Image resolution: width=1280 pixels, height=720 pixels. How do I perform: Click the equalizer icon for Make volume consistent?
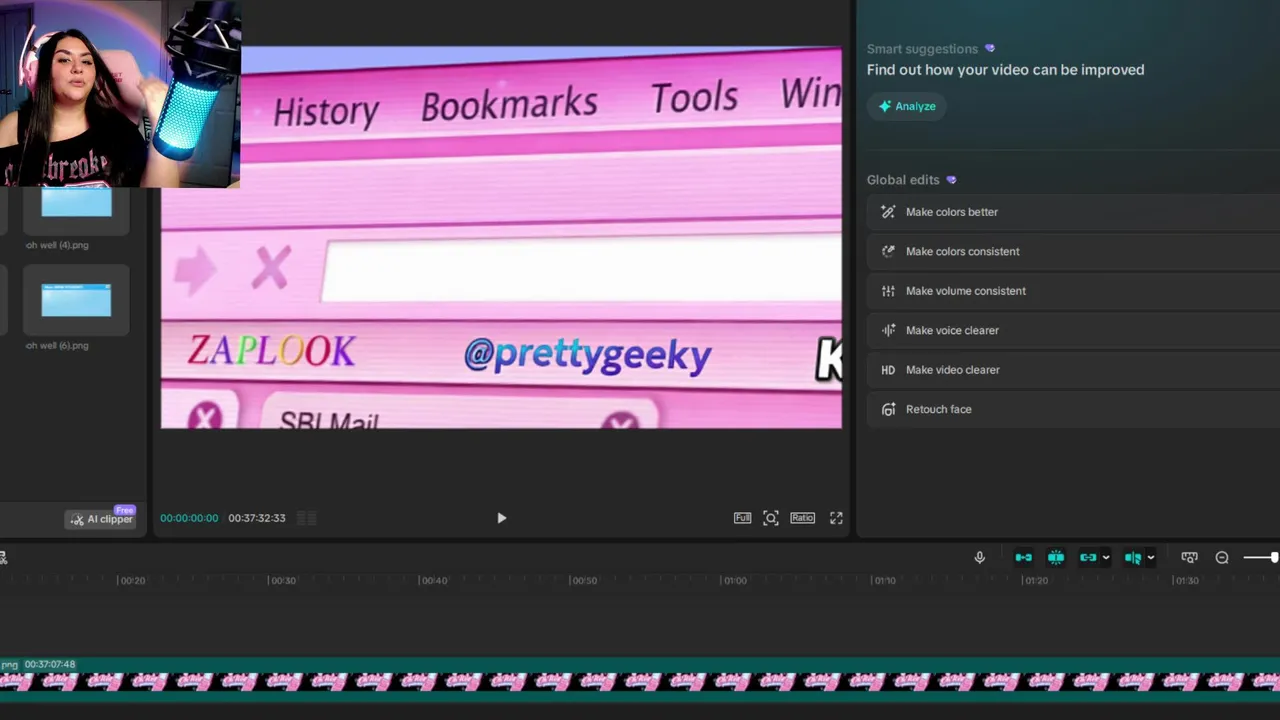click(x=888, y=291)
